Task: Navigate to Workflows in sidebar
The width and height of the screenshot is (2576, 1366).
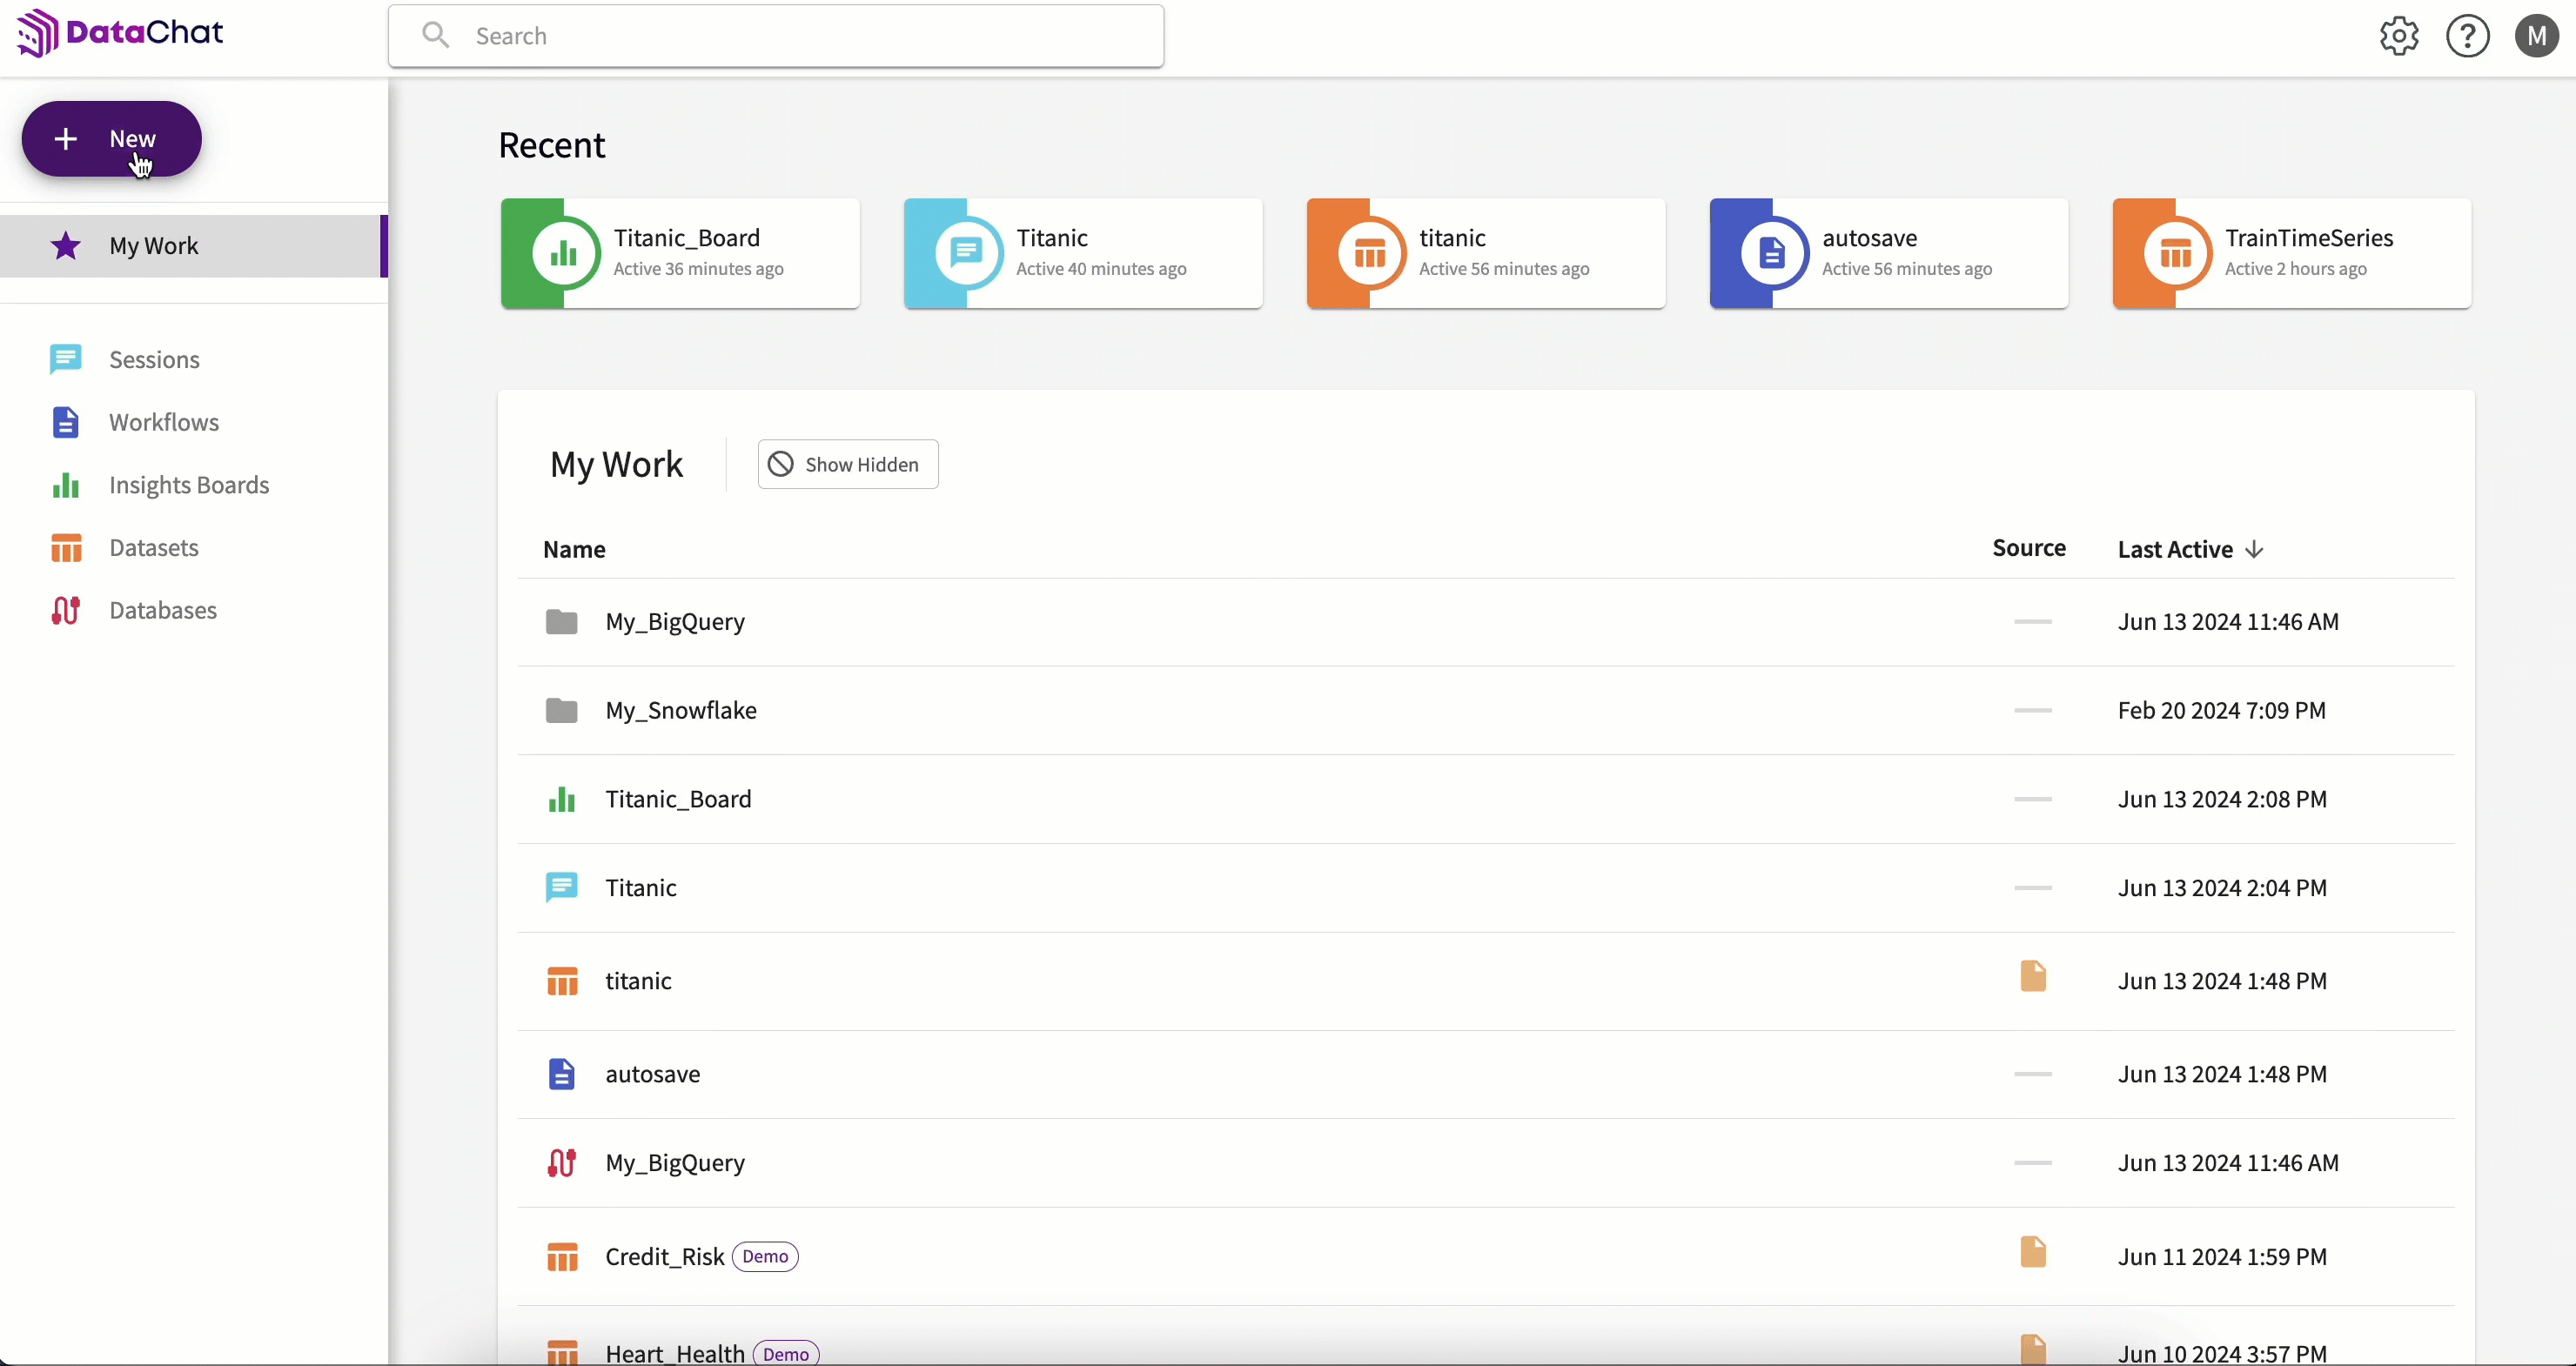Action: pos(164,421)
